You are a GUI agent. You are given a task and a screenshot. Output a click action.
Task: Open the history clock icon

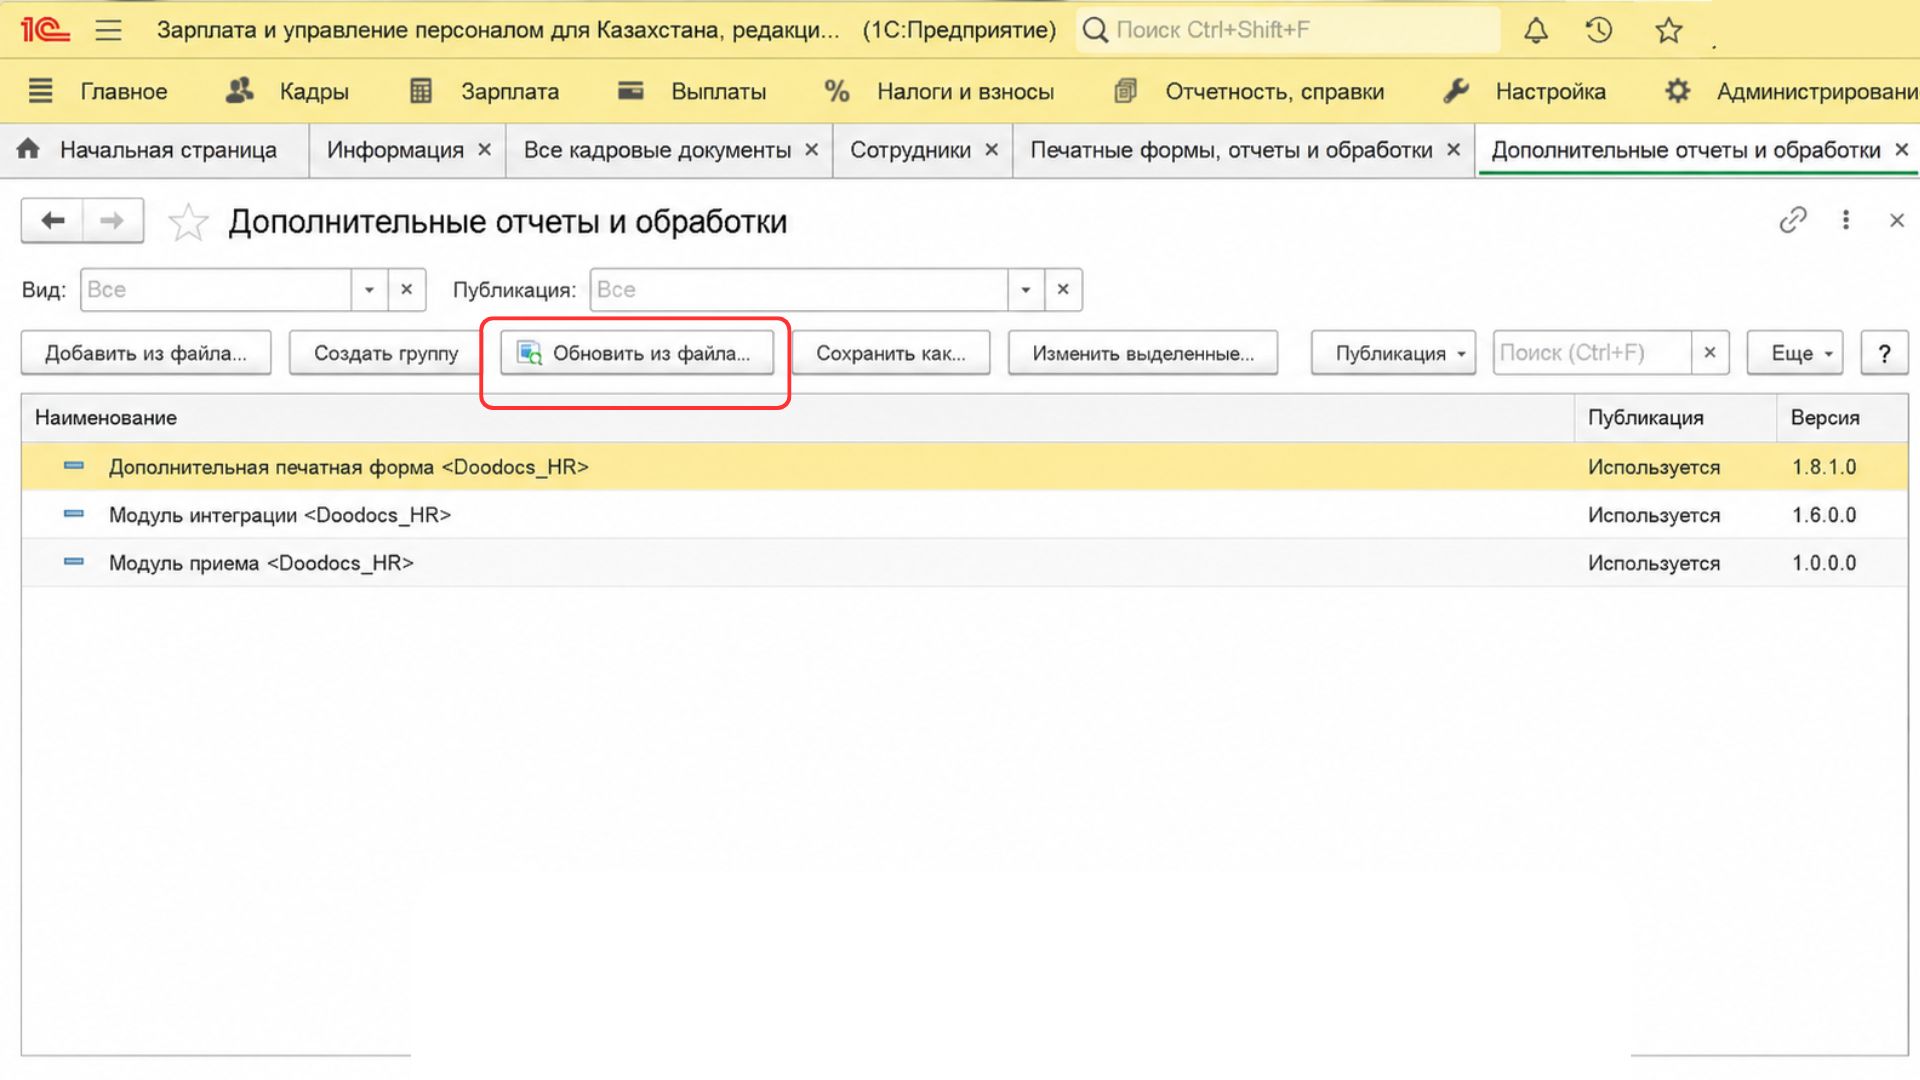tap(1599, 30)
